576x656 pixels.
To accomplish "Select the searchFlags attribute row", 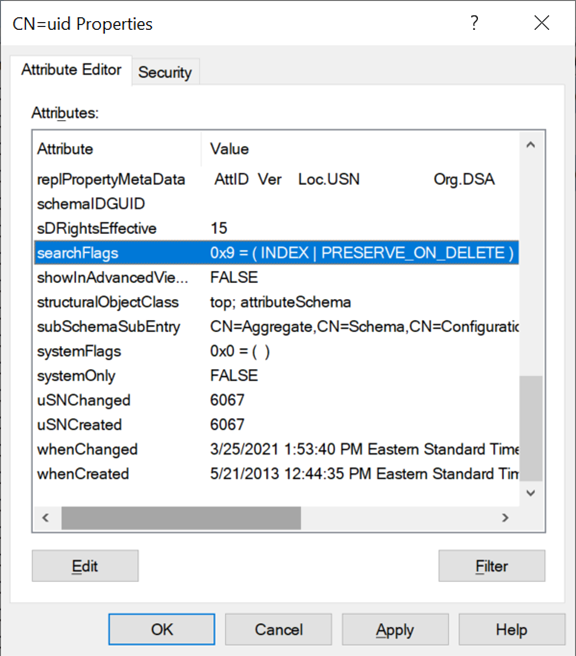I will (276, 253).
